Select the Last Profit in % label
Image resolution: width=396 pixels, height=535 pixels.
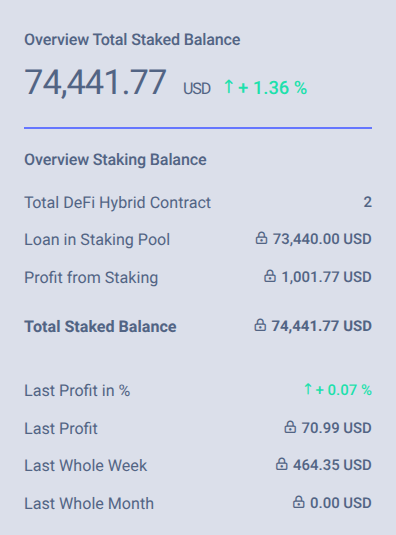(x=77, y=391)
